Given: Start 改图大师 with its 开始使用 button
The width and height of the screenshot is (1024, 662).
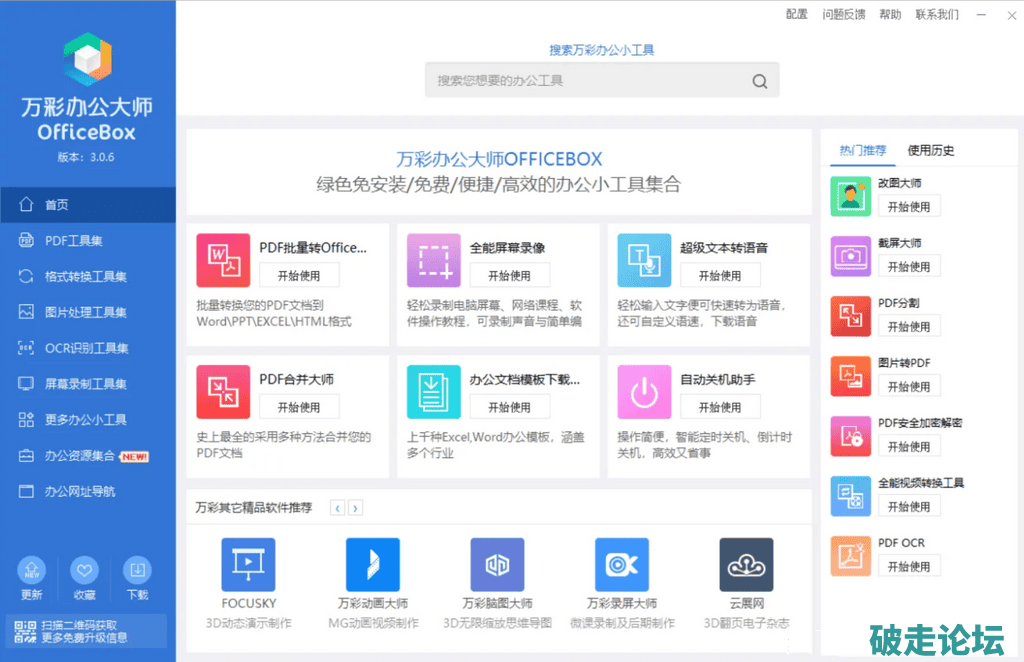Looking at the screenshot, I should [x=908, y=207].
